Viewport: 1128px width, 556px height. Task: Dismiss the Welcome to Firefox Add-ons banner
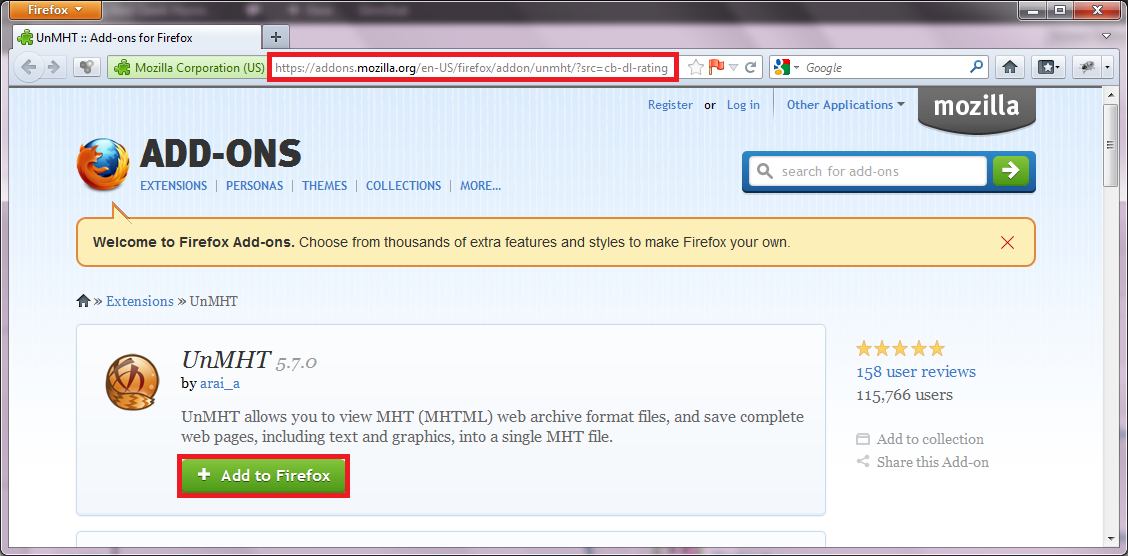point(1007,242)
